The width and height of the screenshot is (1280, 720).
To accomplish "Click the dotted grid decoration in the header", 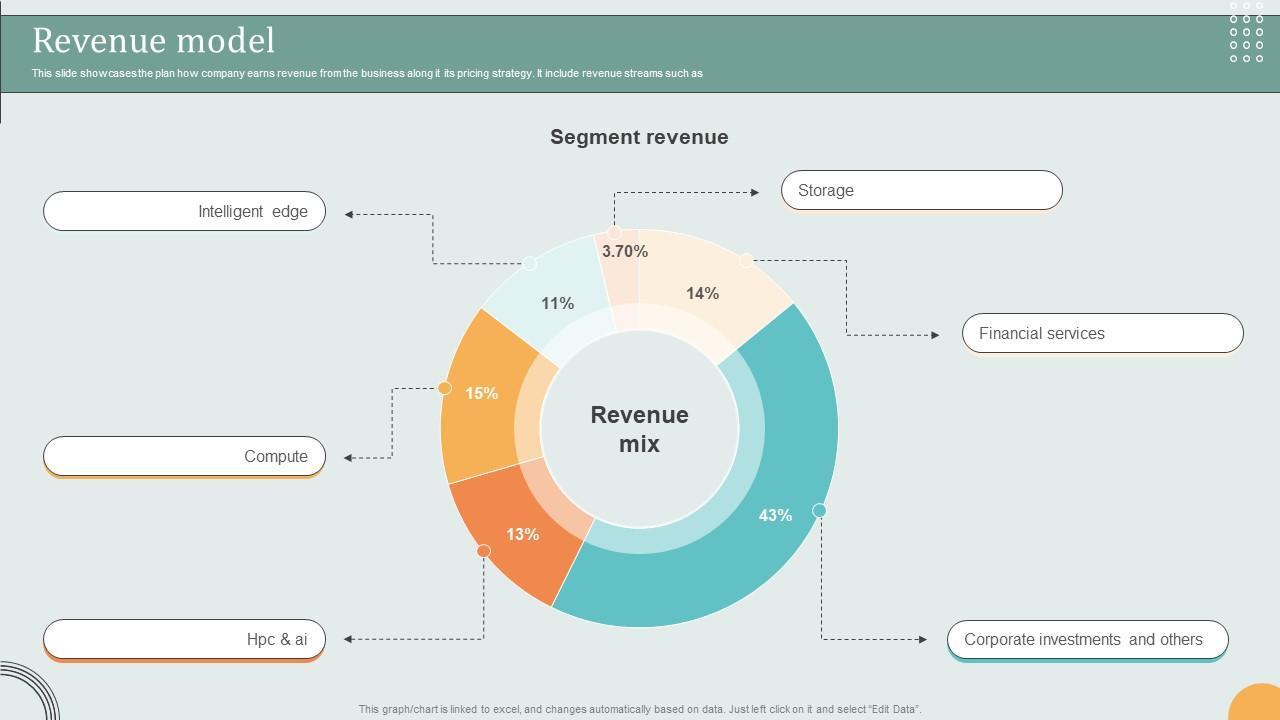I will 1246,32.
